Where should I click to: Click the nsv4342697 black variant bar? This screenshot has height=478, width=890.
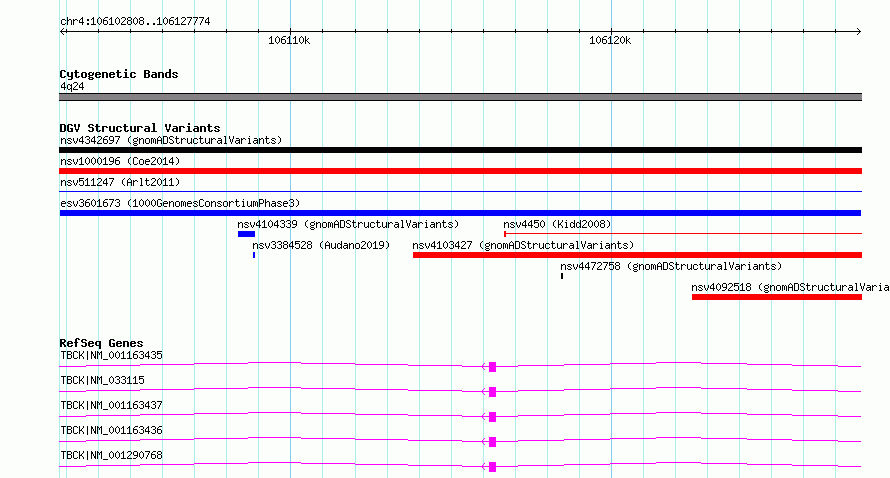(460, 150)
